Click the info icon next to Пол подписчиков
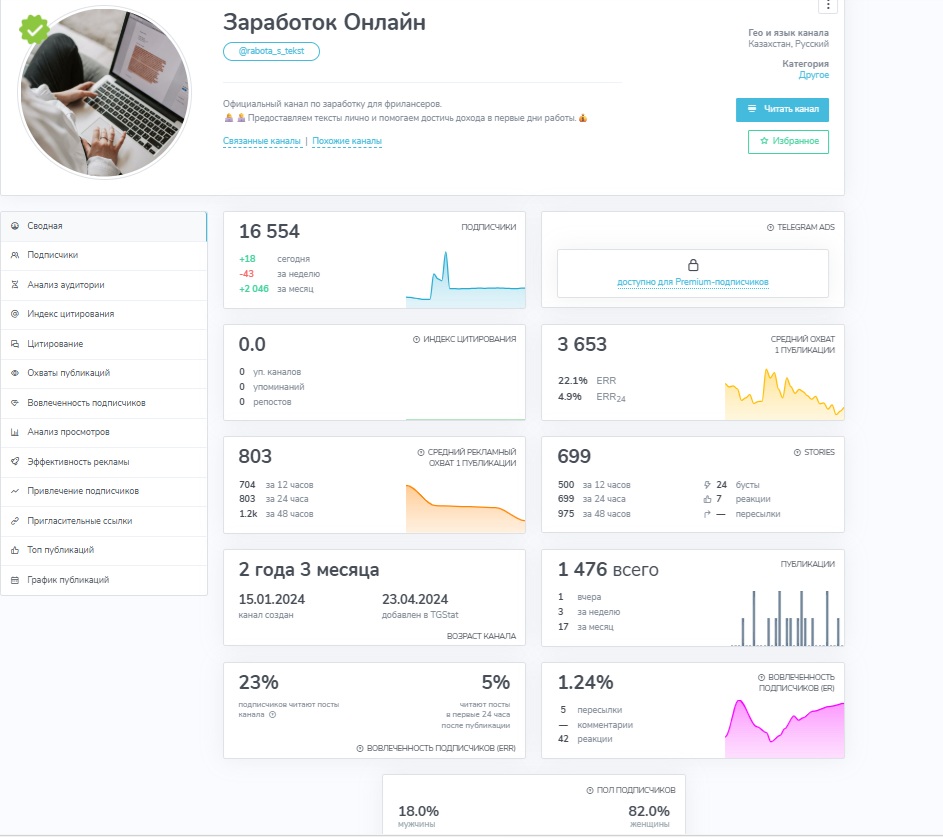Image resolution: width=943 pixels, height=839 pixels. pyautogui.click(x=590, y=790)
